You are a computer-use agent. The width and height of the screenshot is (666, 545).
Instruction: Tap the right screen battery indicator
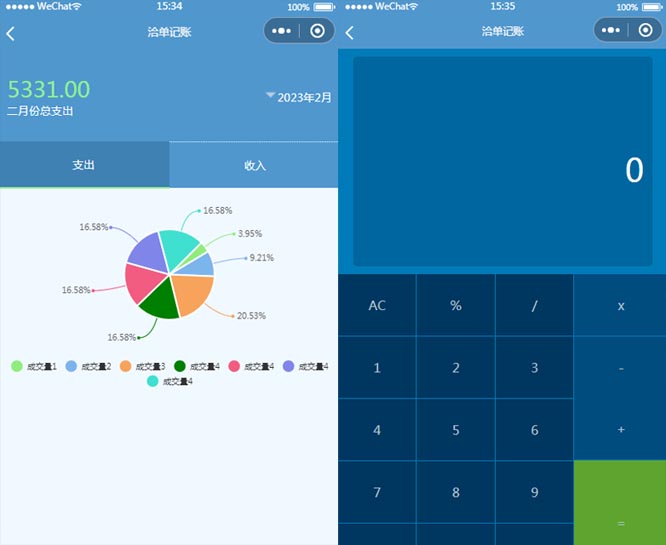(652, 7)
